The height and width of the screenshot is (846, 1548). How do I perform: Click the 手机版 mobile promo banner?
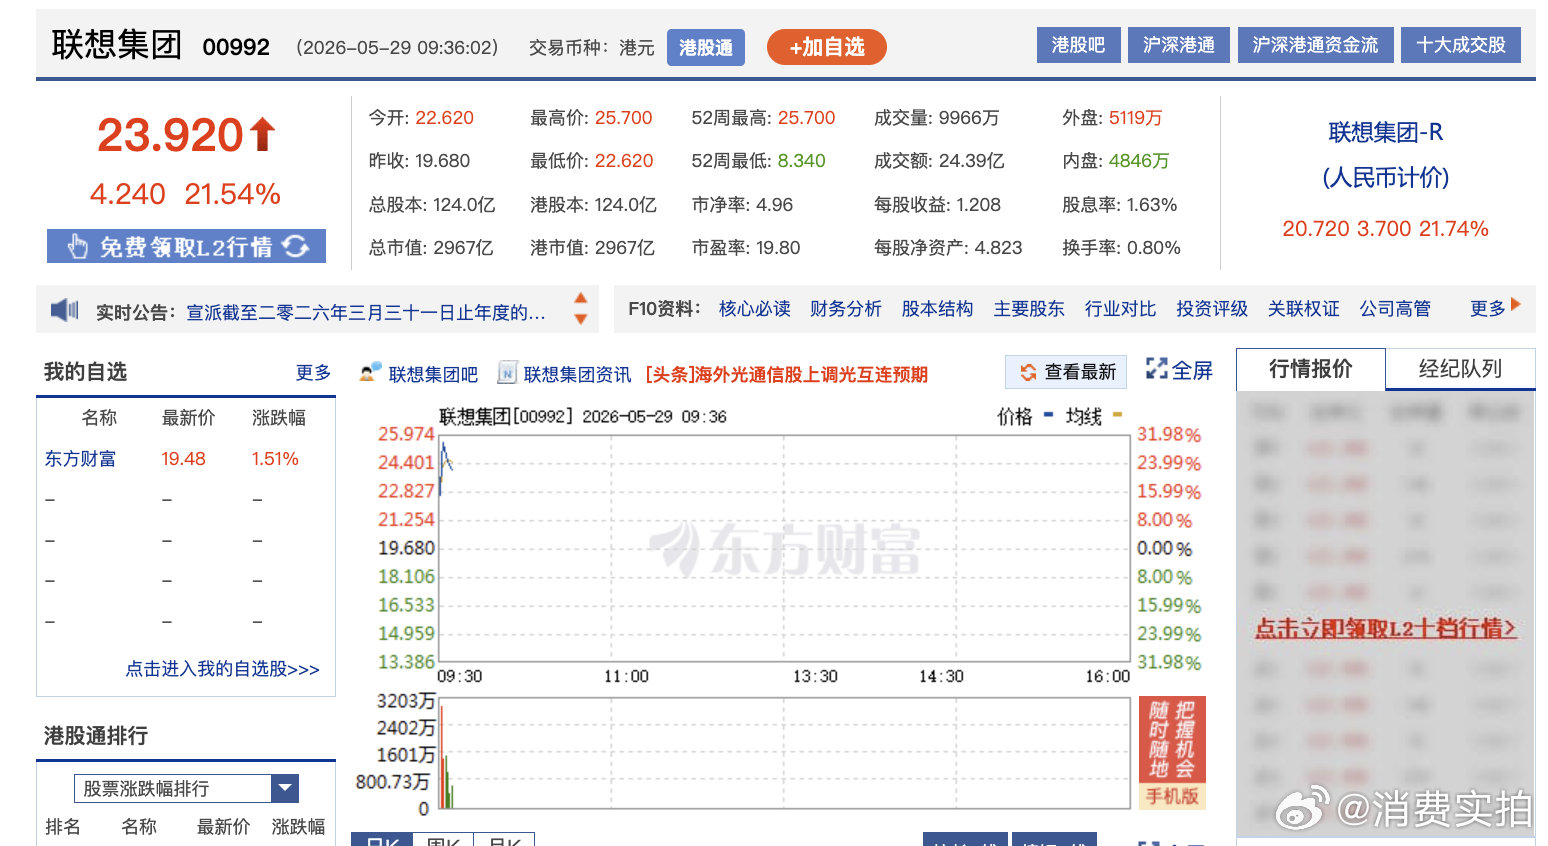[x=1172, y=752]
